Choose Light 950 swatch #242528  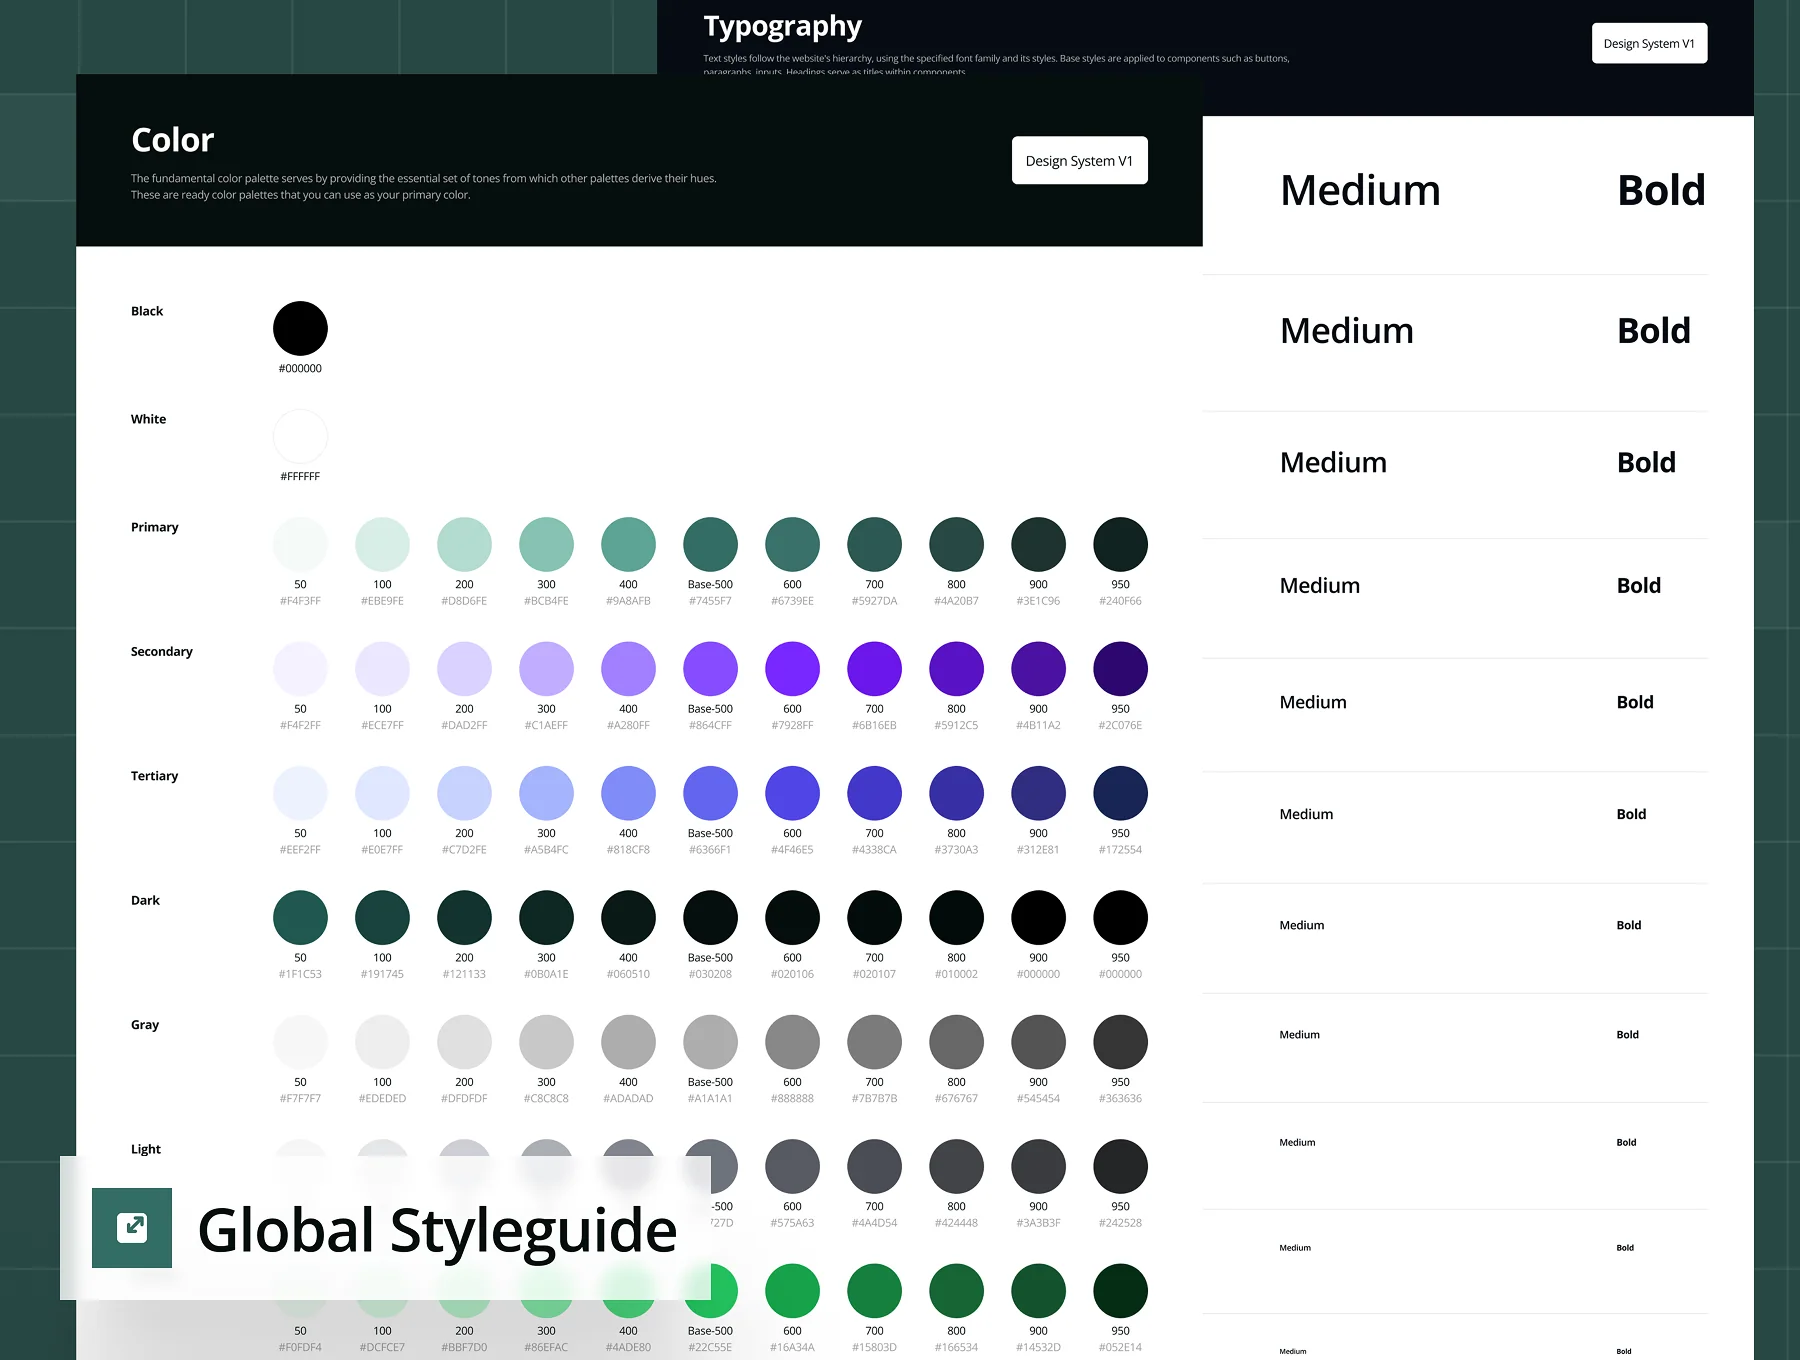(x=1120, y=1167)
